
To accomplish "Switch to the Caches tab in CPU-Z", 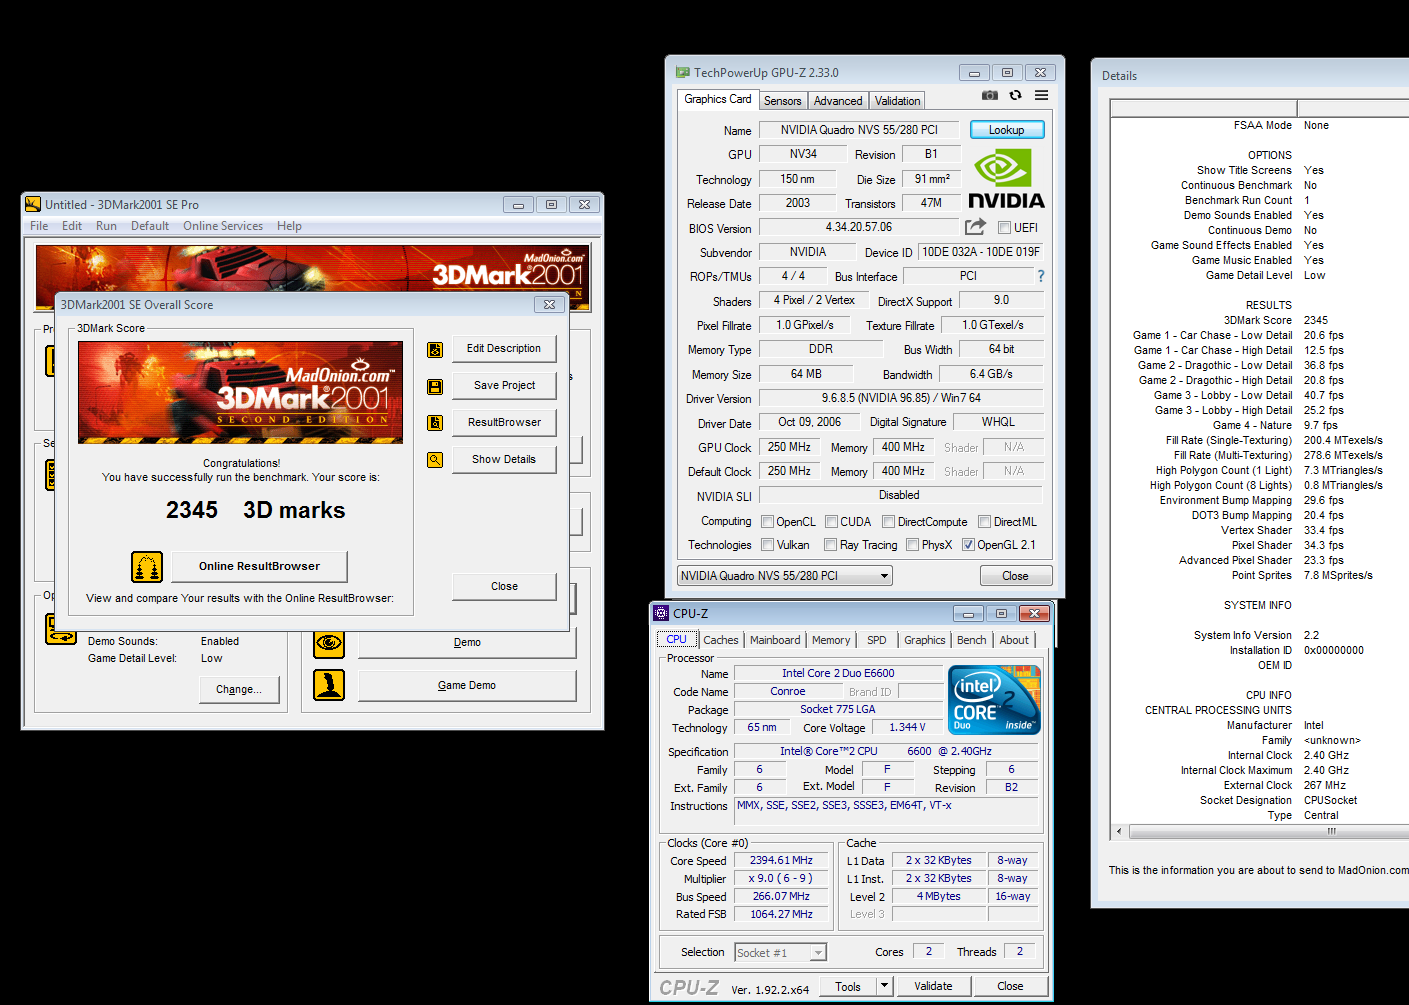I will [721, 640].
